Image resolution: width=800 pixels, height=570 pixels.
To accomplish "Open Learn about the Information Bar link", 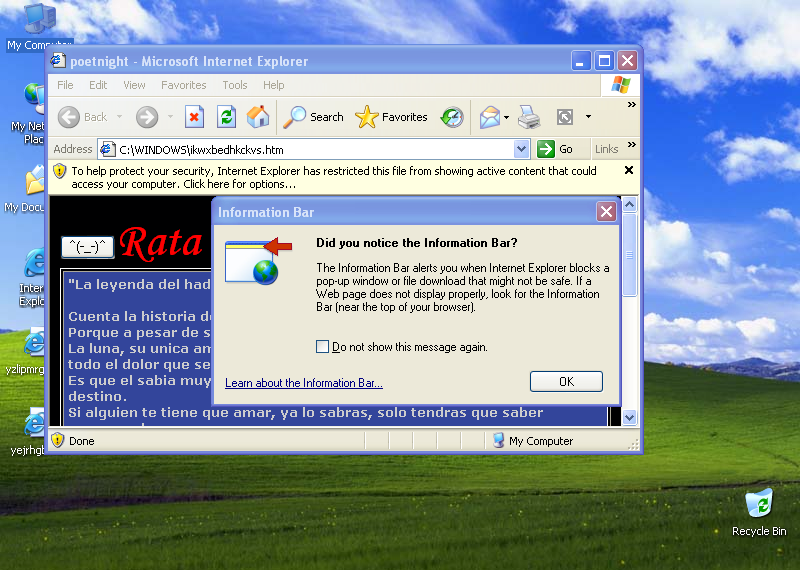I will click(304, 383).
